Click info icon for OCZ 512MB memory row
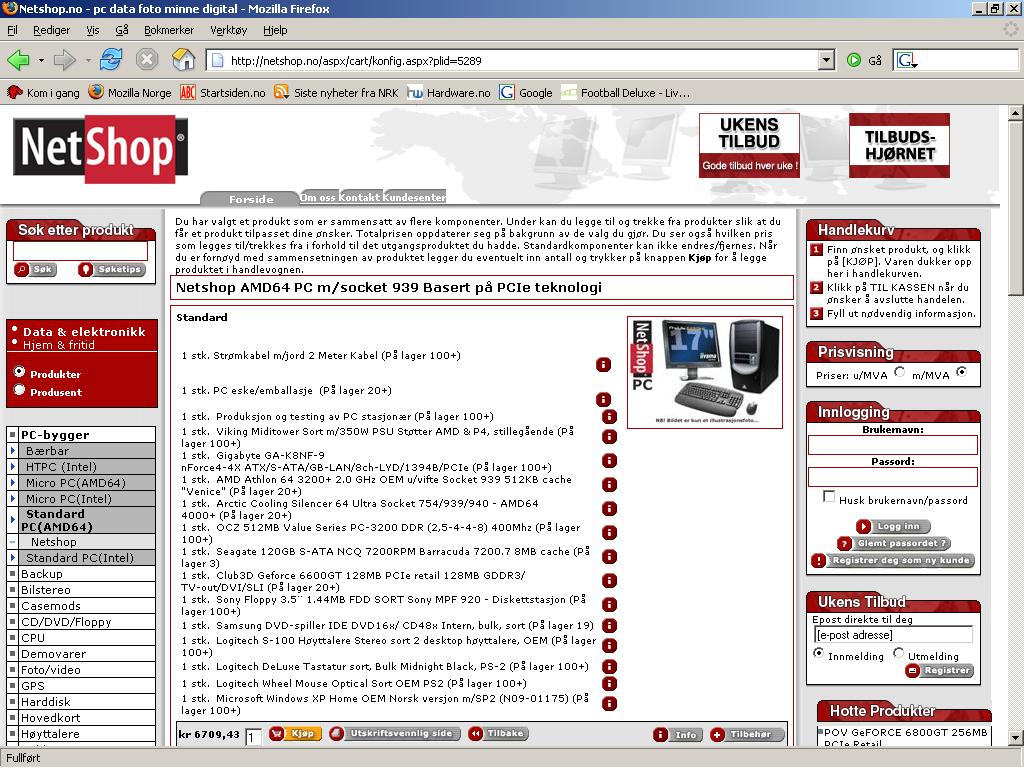Viewport: 1024px width, 768px height. 609,533
